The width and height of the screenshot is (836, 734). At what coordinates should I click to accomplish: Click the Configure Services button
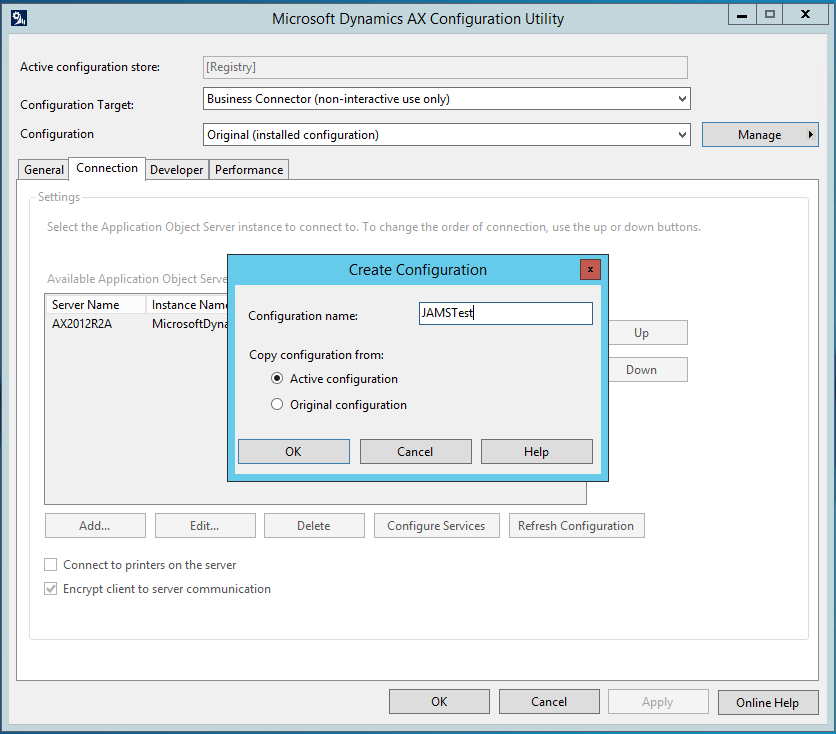tap(436, 526)
